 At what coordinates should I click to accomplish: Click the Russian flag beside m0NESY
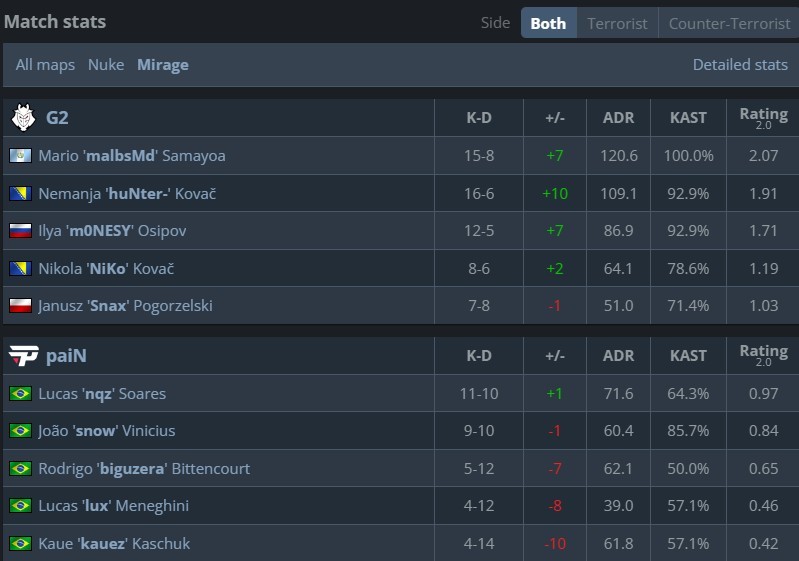click(20, 231)
